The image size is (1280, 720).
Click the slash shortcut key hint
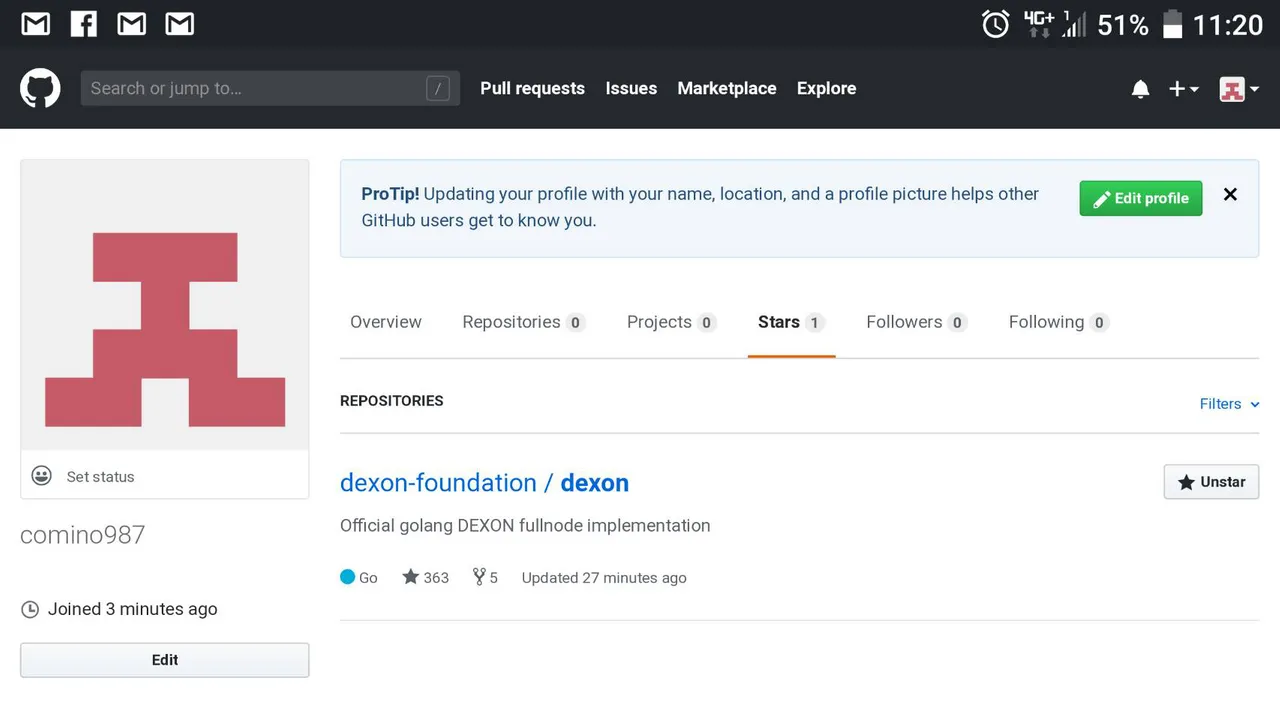point(437,88)
